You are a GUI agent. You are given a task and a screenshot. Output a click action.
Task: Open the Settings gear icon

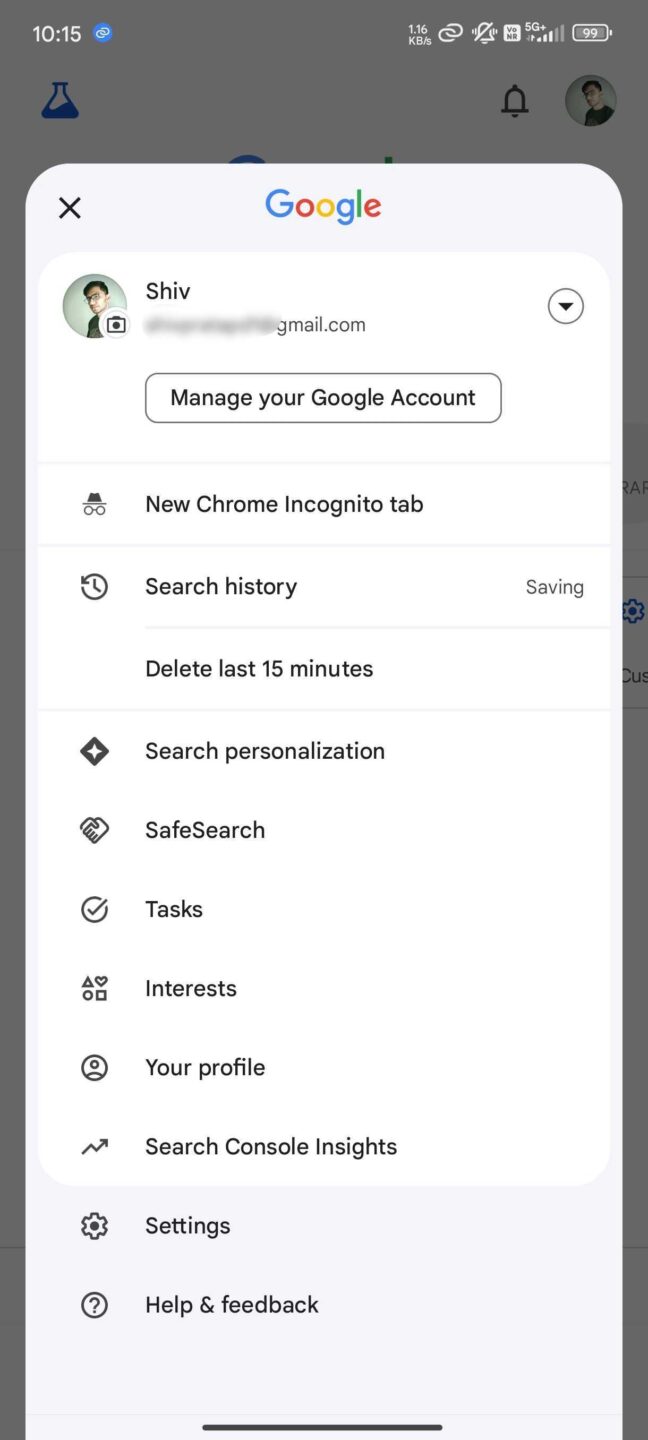[x=94, y=1225]
